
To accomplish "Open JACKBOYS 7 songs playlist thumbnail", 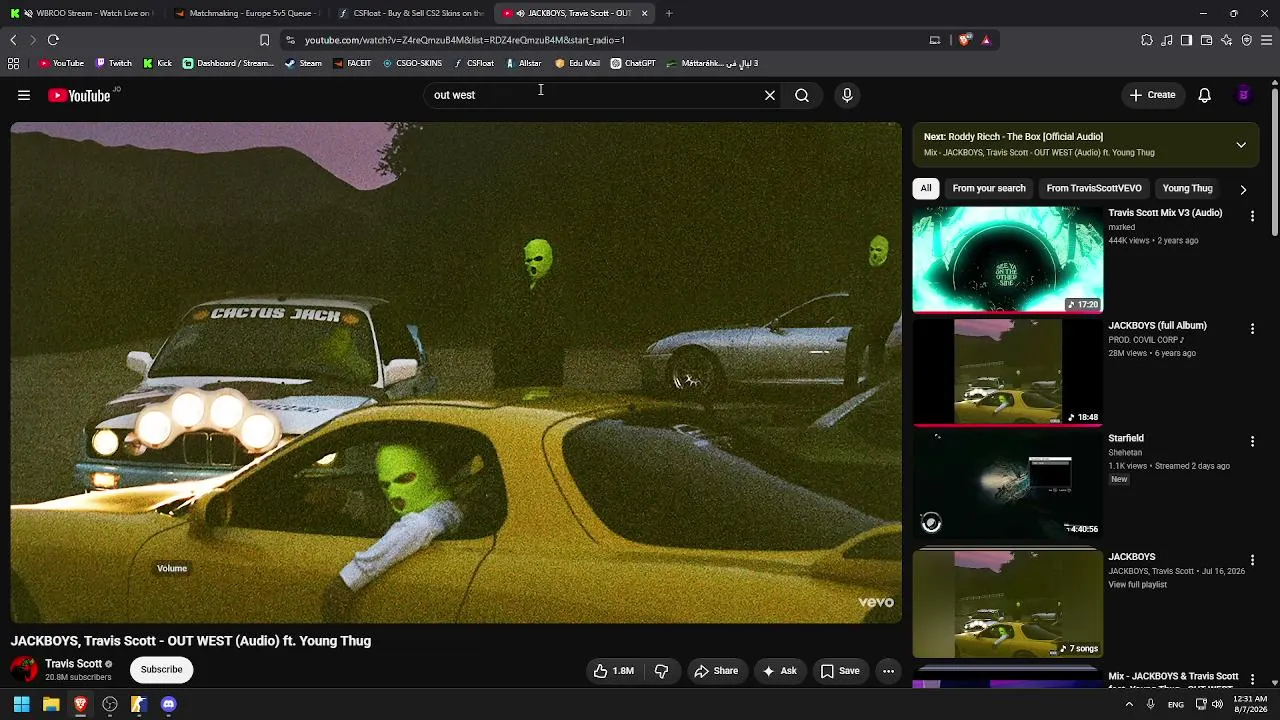I will click(x=1008, y=605).
